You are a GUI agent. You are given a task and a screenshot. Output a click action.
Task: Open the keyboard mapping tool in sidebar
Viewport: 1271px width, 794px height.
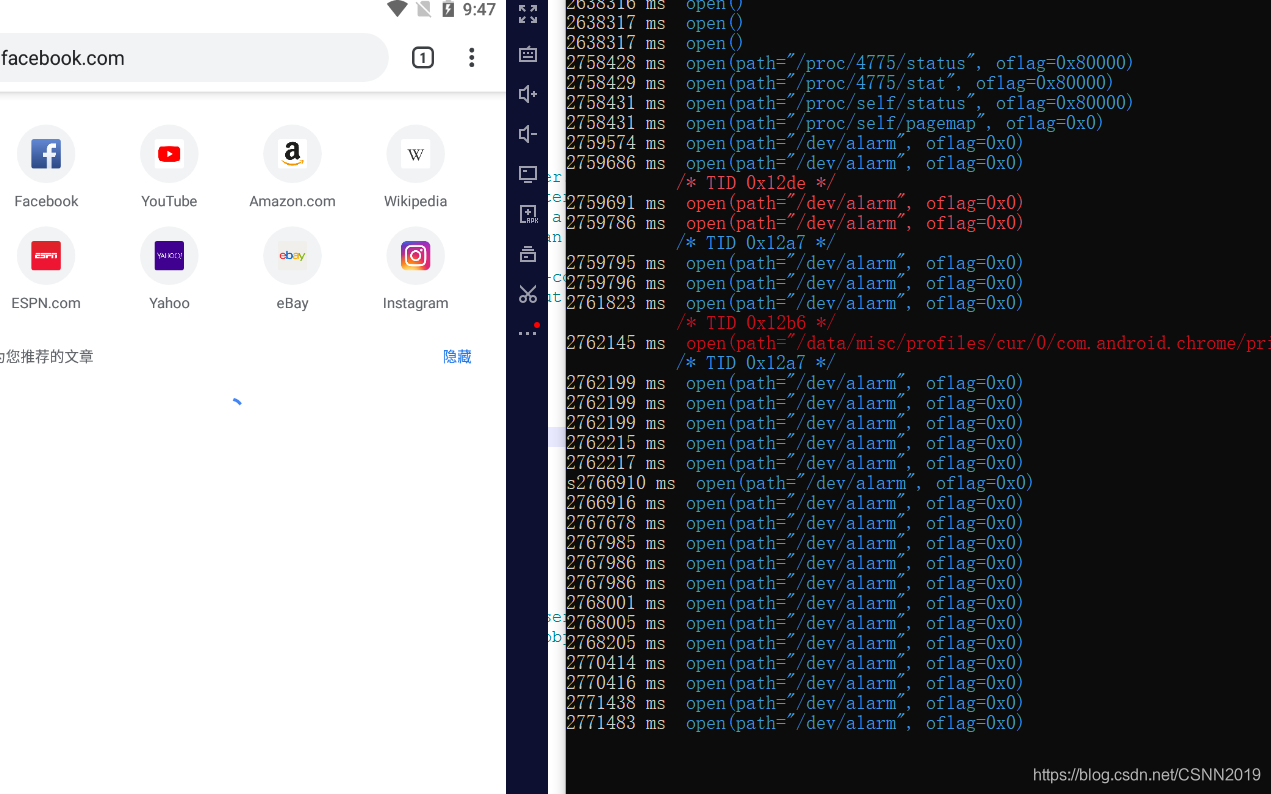tap(528, 54)
